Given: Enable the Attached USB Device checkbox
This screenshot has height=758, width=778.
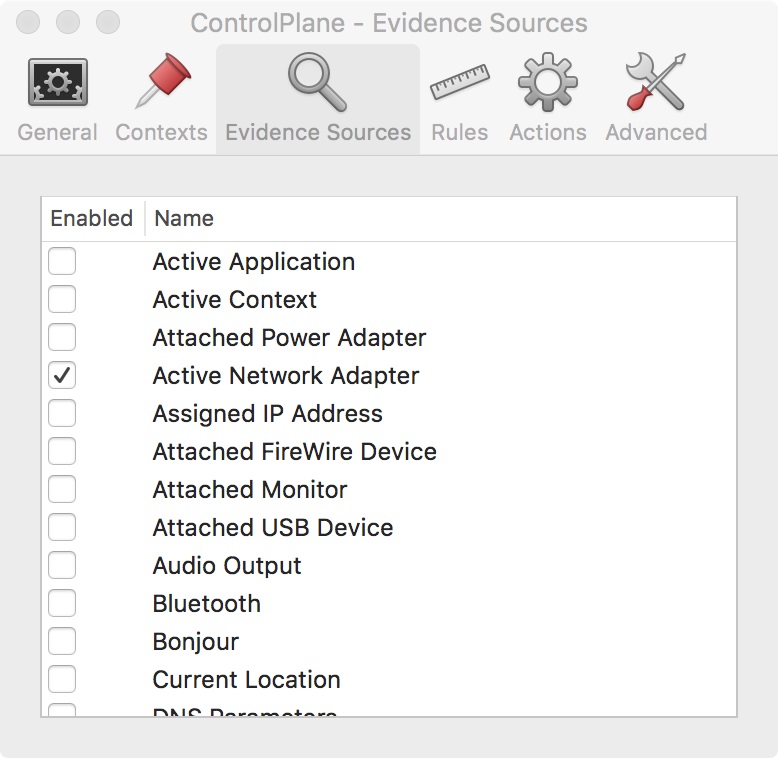Looking at the screenshot, I should tap(62, 527).
